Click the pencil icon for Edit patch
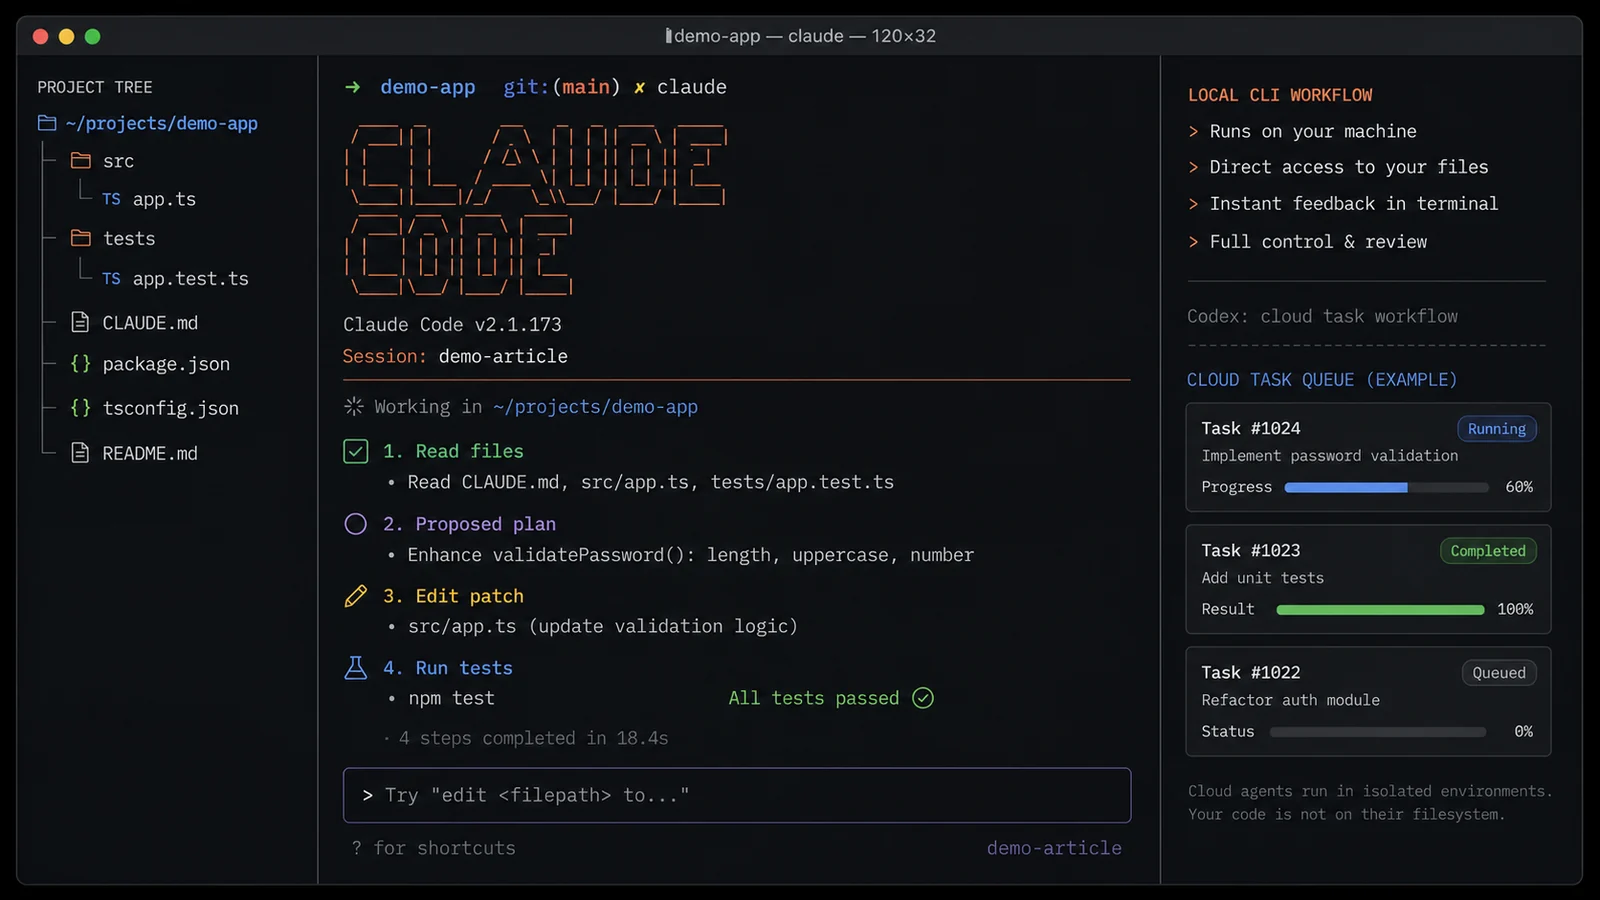 pyautogui.click(x=355, y=596)
